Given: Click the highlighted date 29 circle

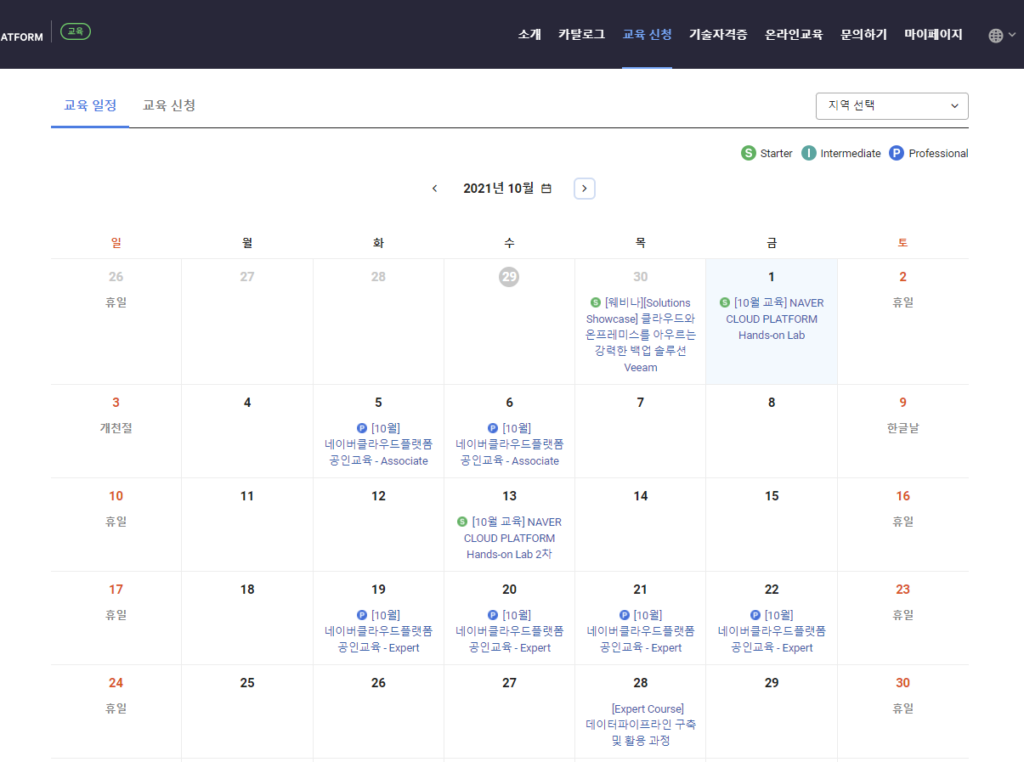Looking at the screenshot, I should [509, 277].
